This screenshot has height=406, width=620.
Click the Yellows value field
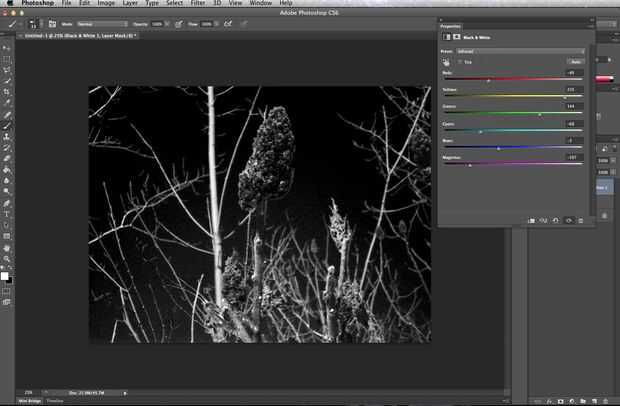point(574,90)
